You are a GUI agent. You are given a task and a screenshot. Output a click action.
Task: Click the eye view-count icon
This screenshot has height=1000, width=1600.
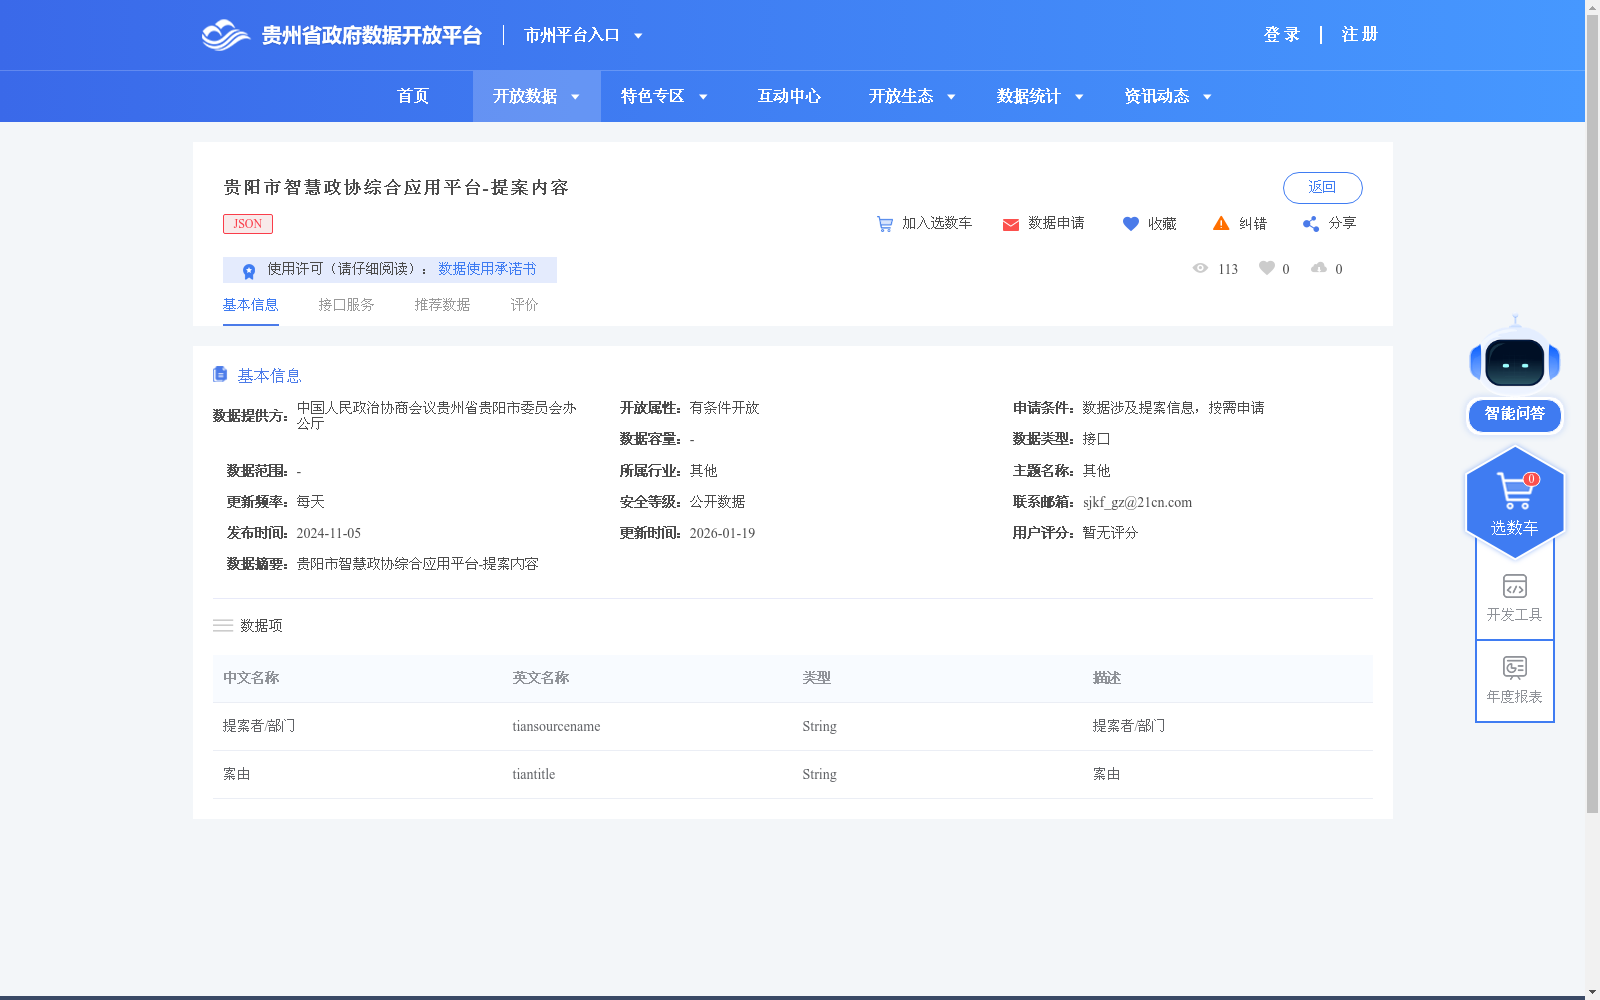tap(1200, 268)
